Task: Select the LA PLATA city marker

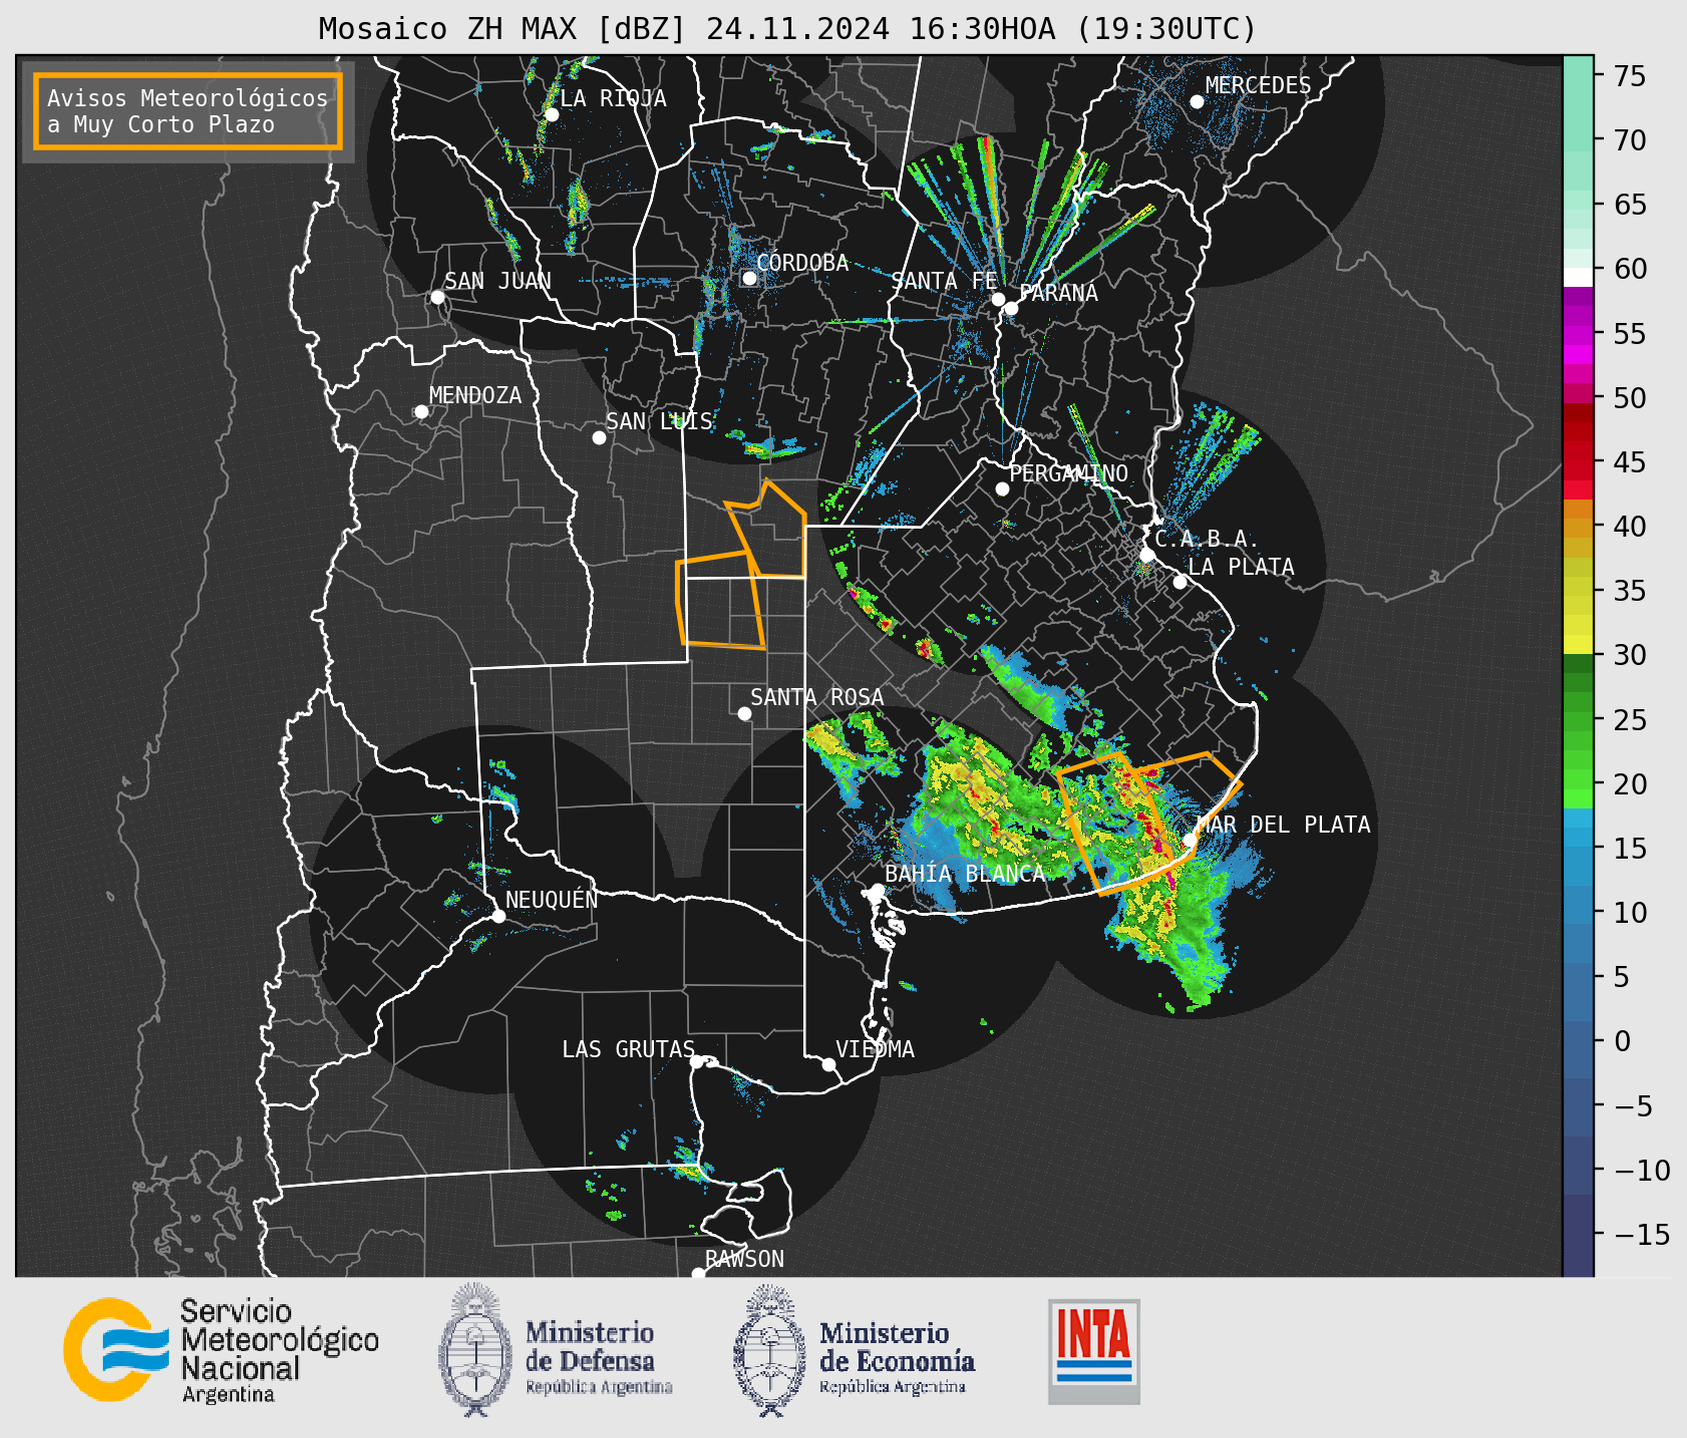Action: [1180, 582]
